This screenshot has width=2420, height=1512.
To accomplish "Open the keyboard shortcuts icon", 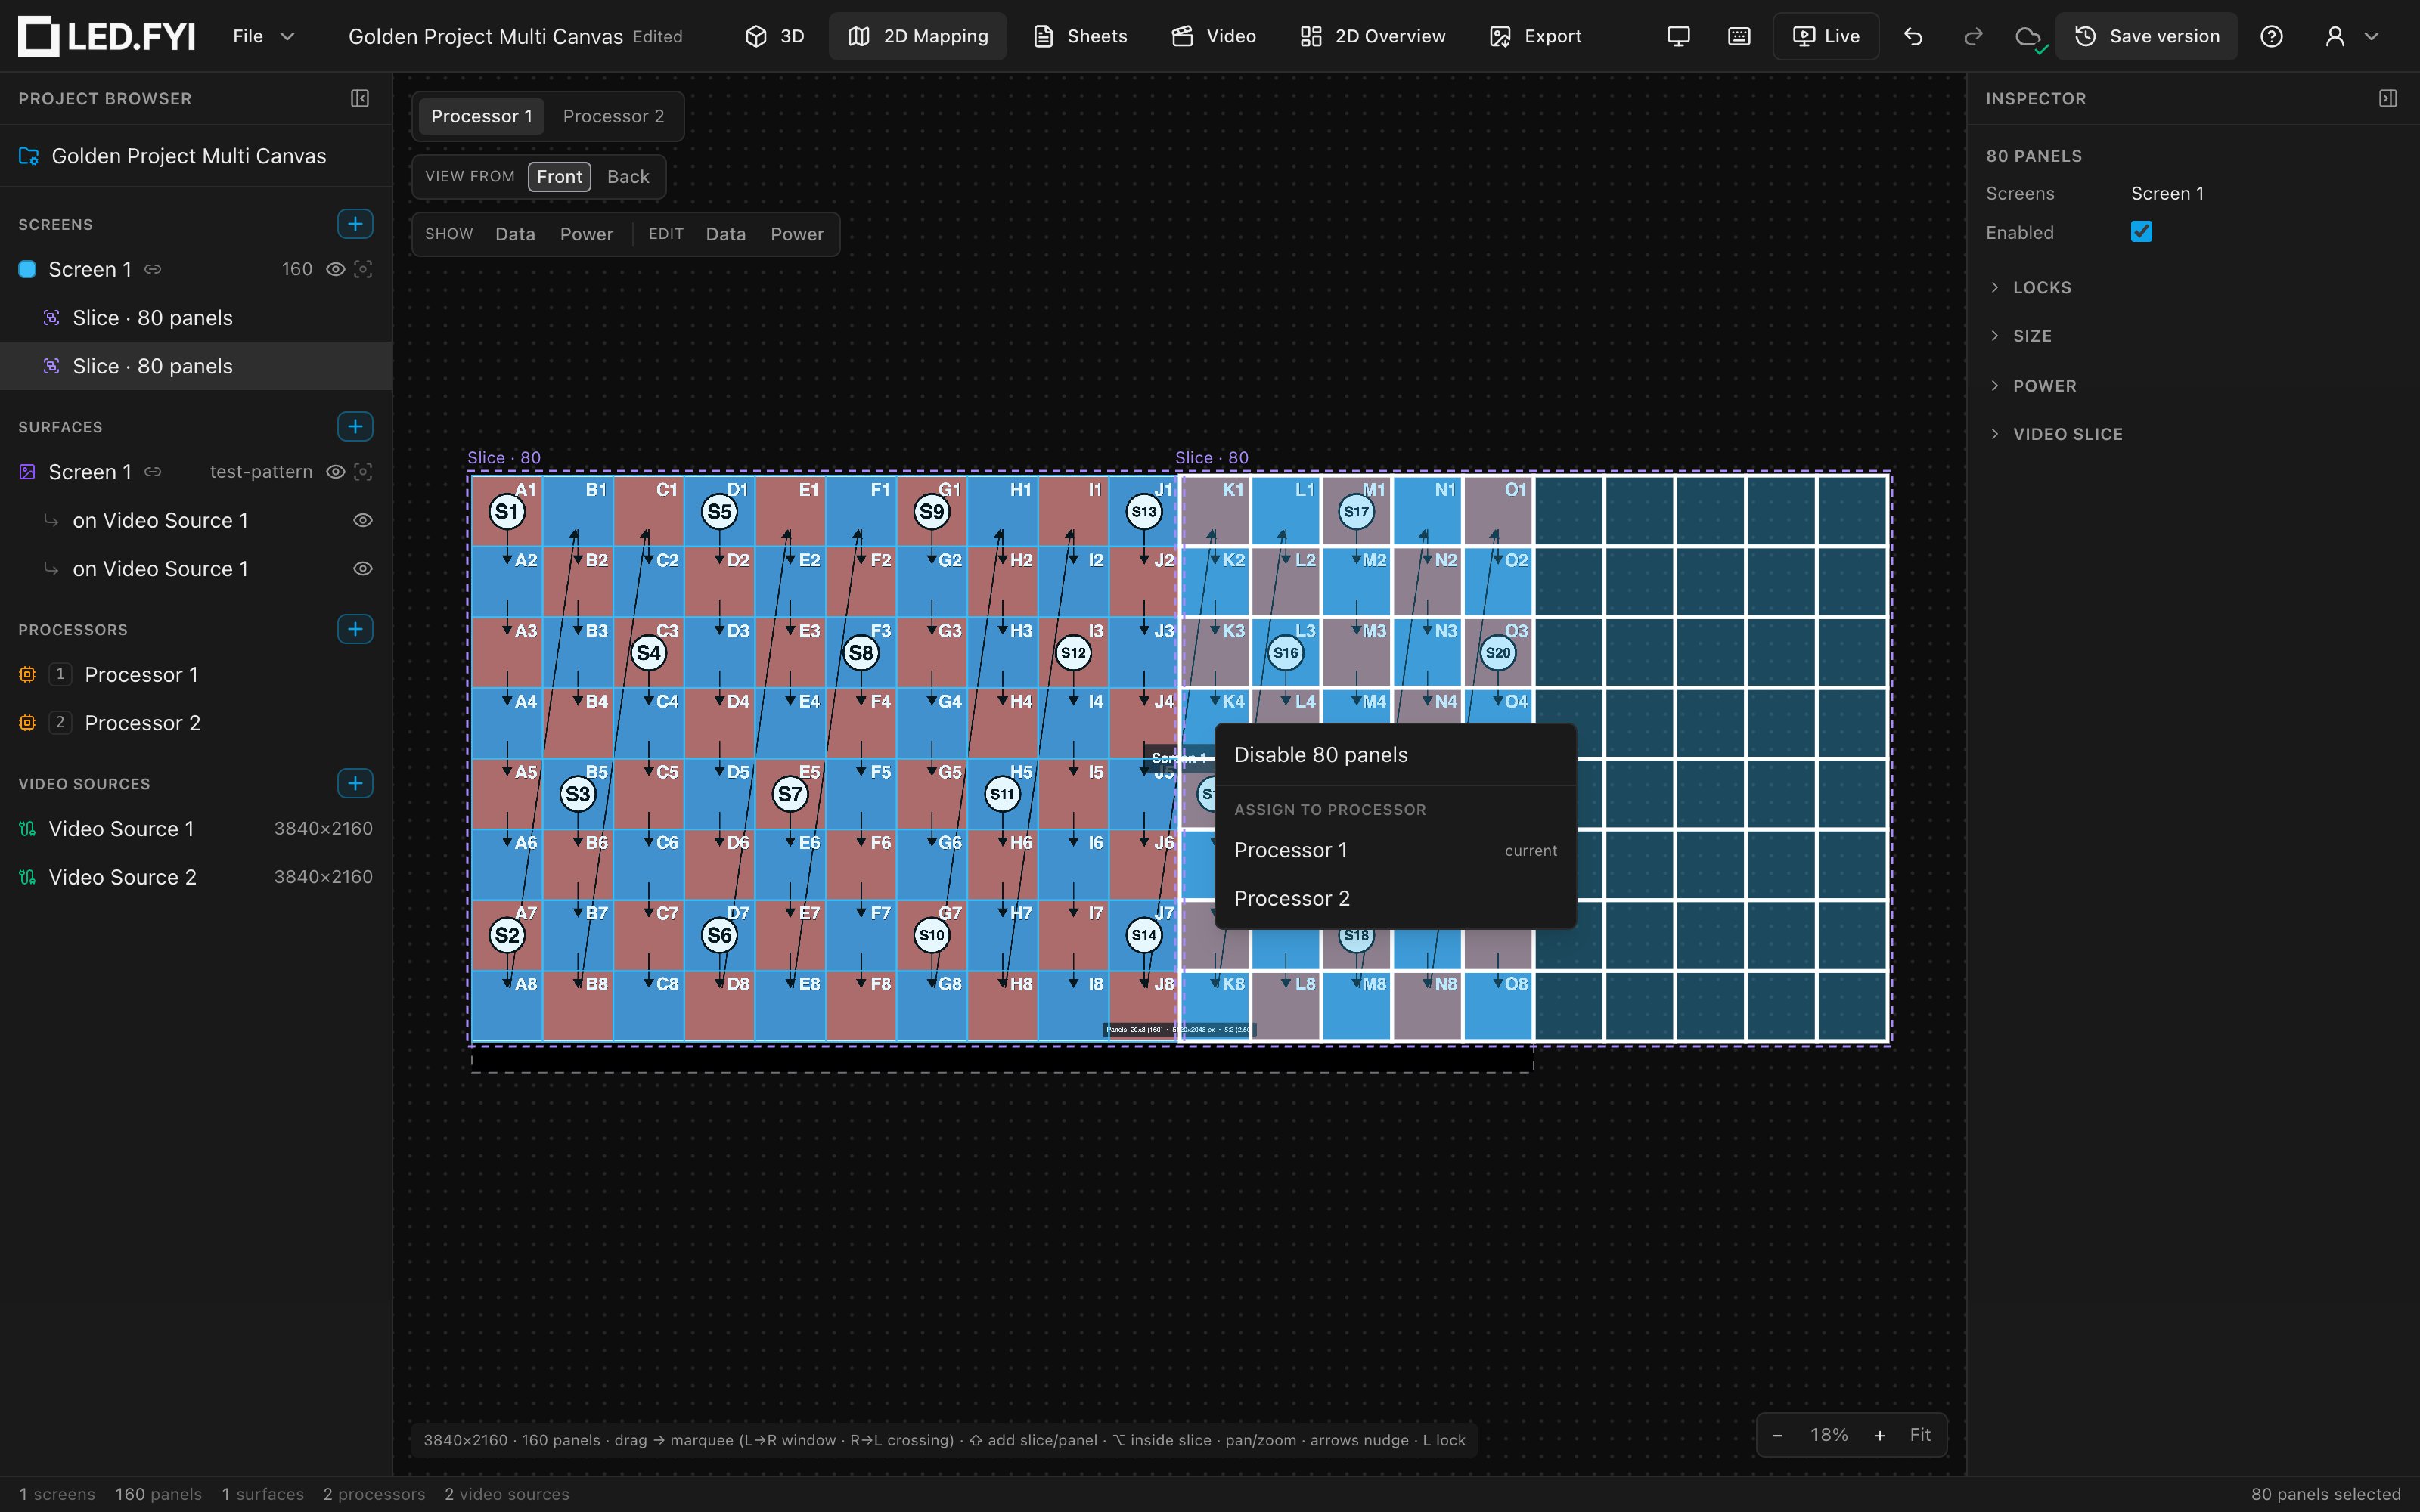I will (x=1739, y=37).
